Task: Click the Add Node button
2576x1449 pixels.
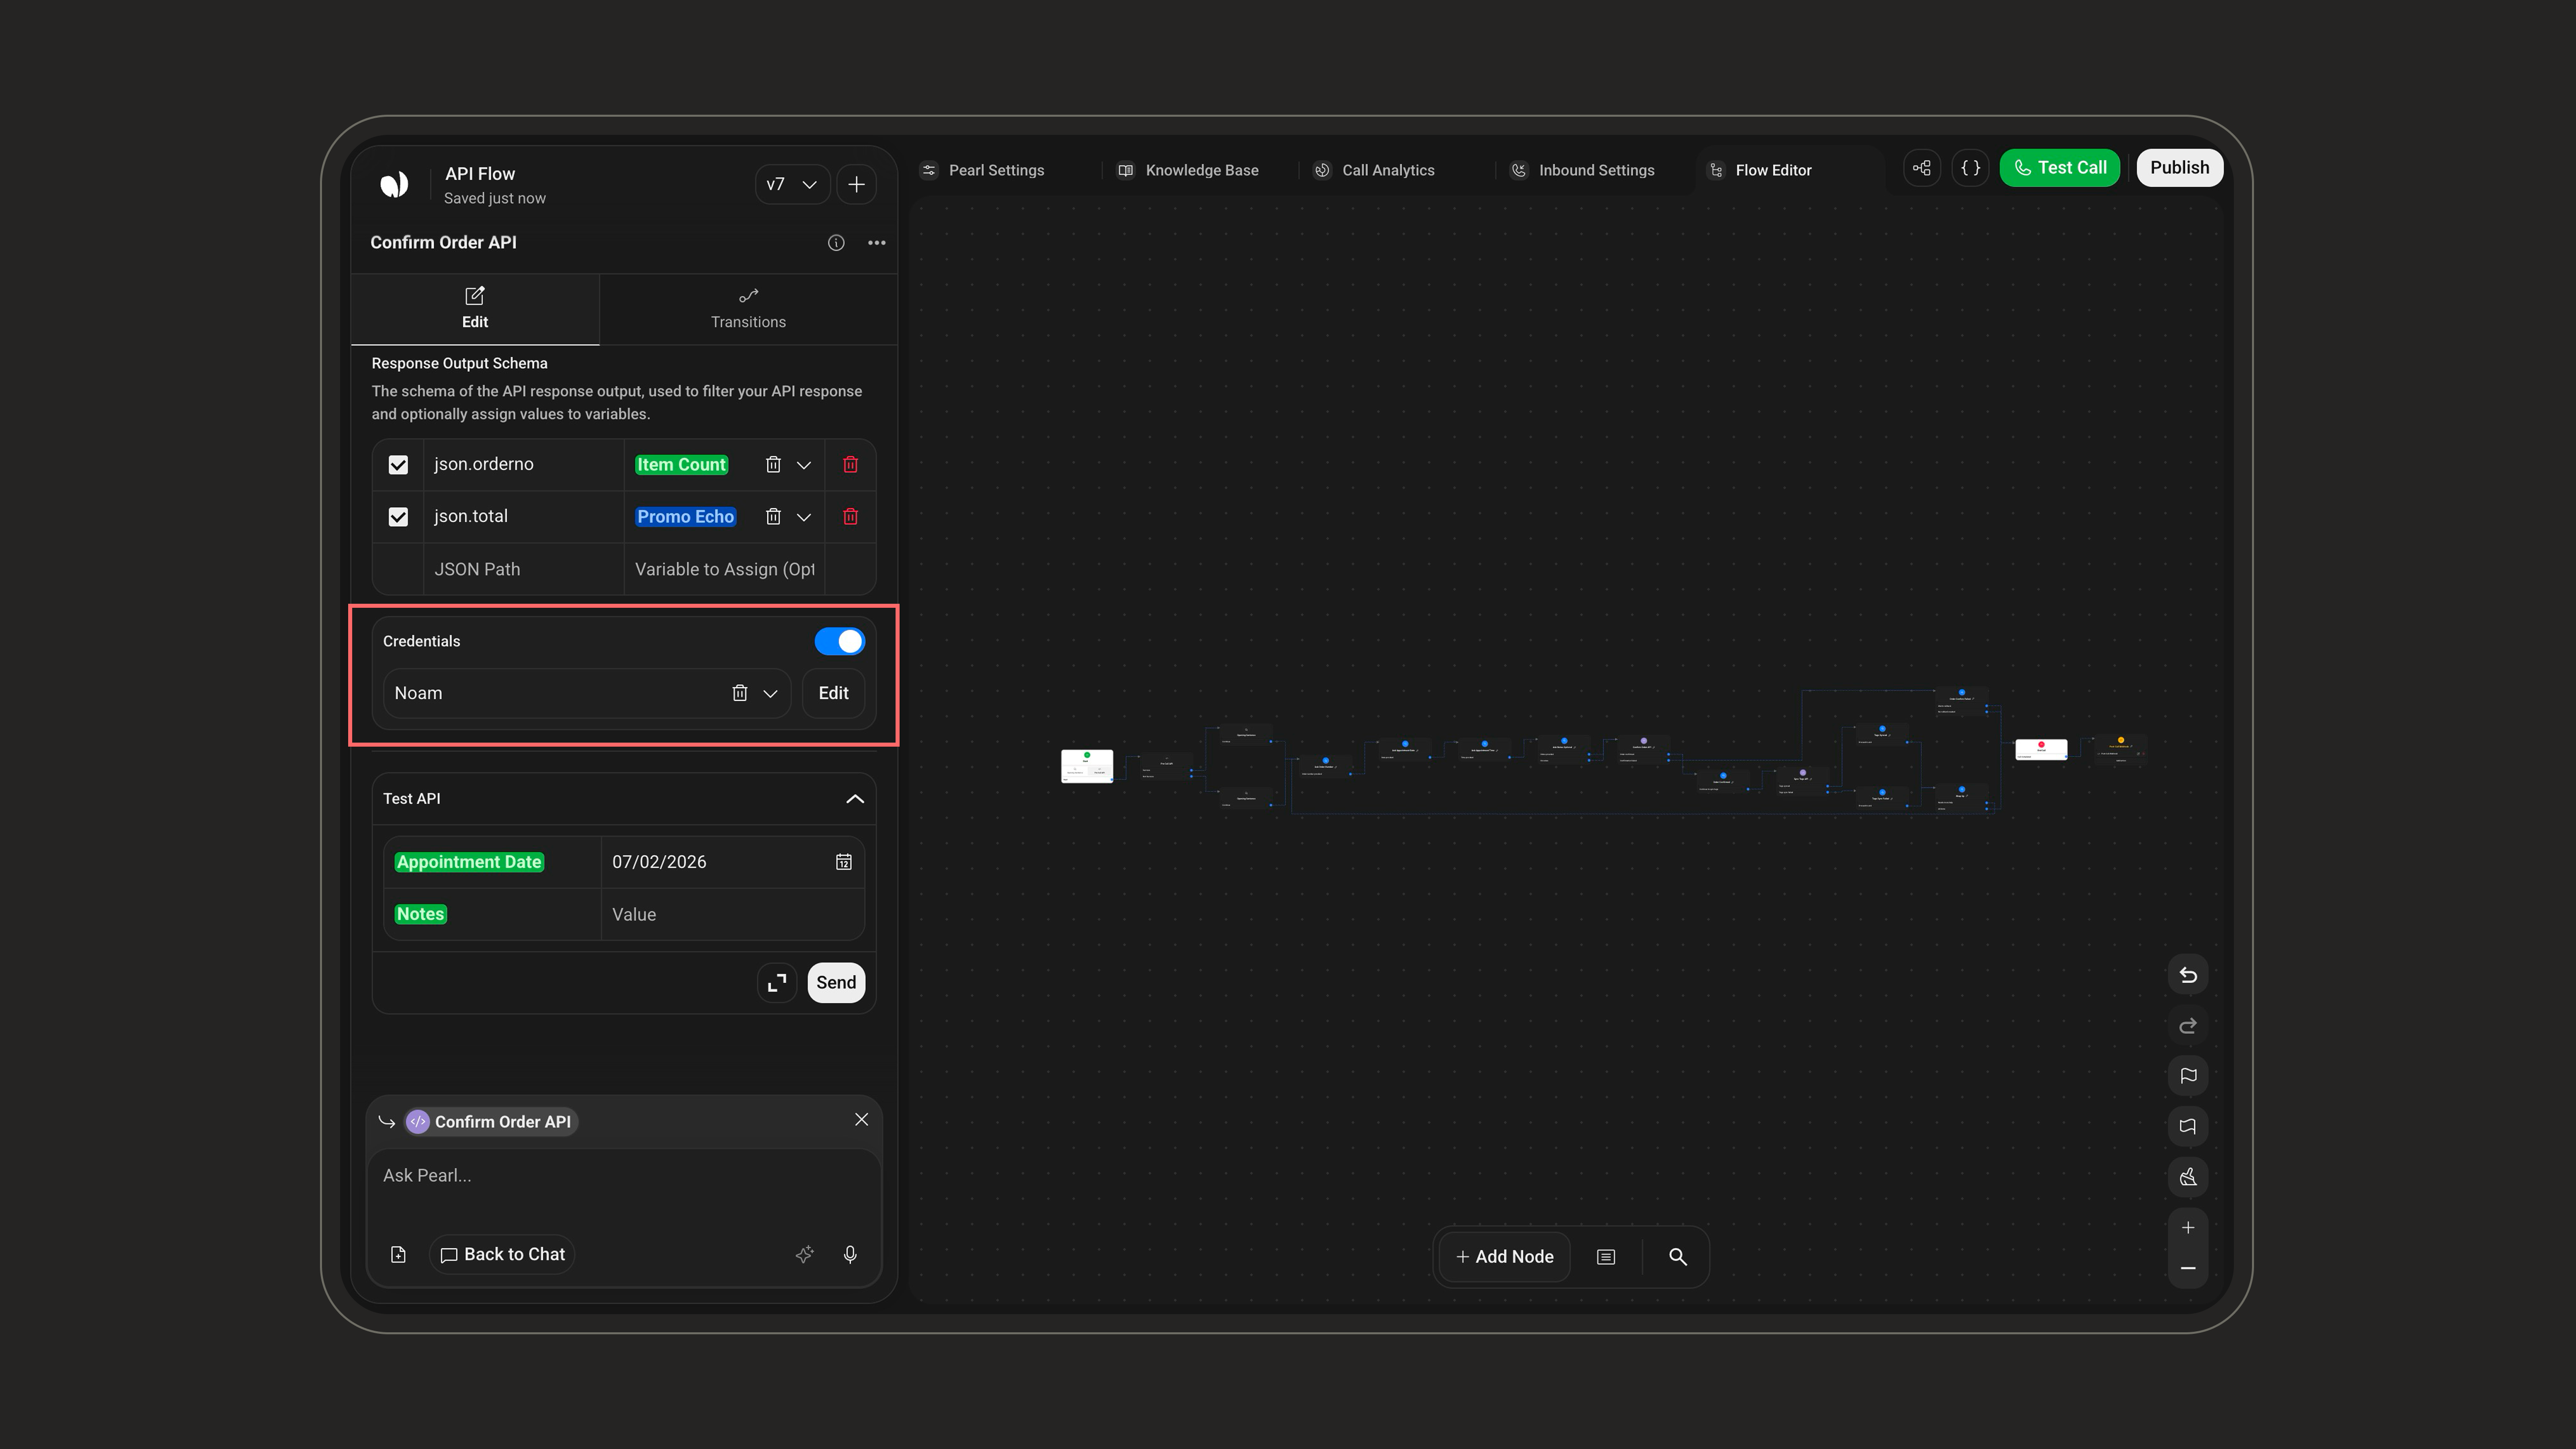Action: [1506, 1257]
